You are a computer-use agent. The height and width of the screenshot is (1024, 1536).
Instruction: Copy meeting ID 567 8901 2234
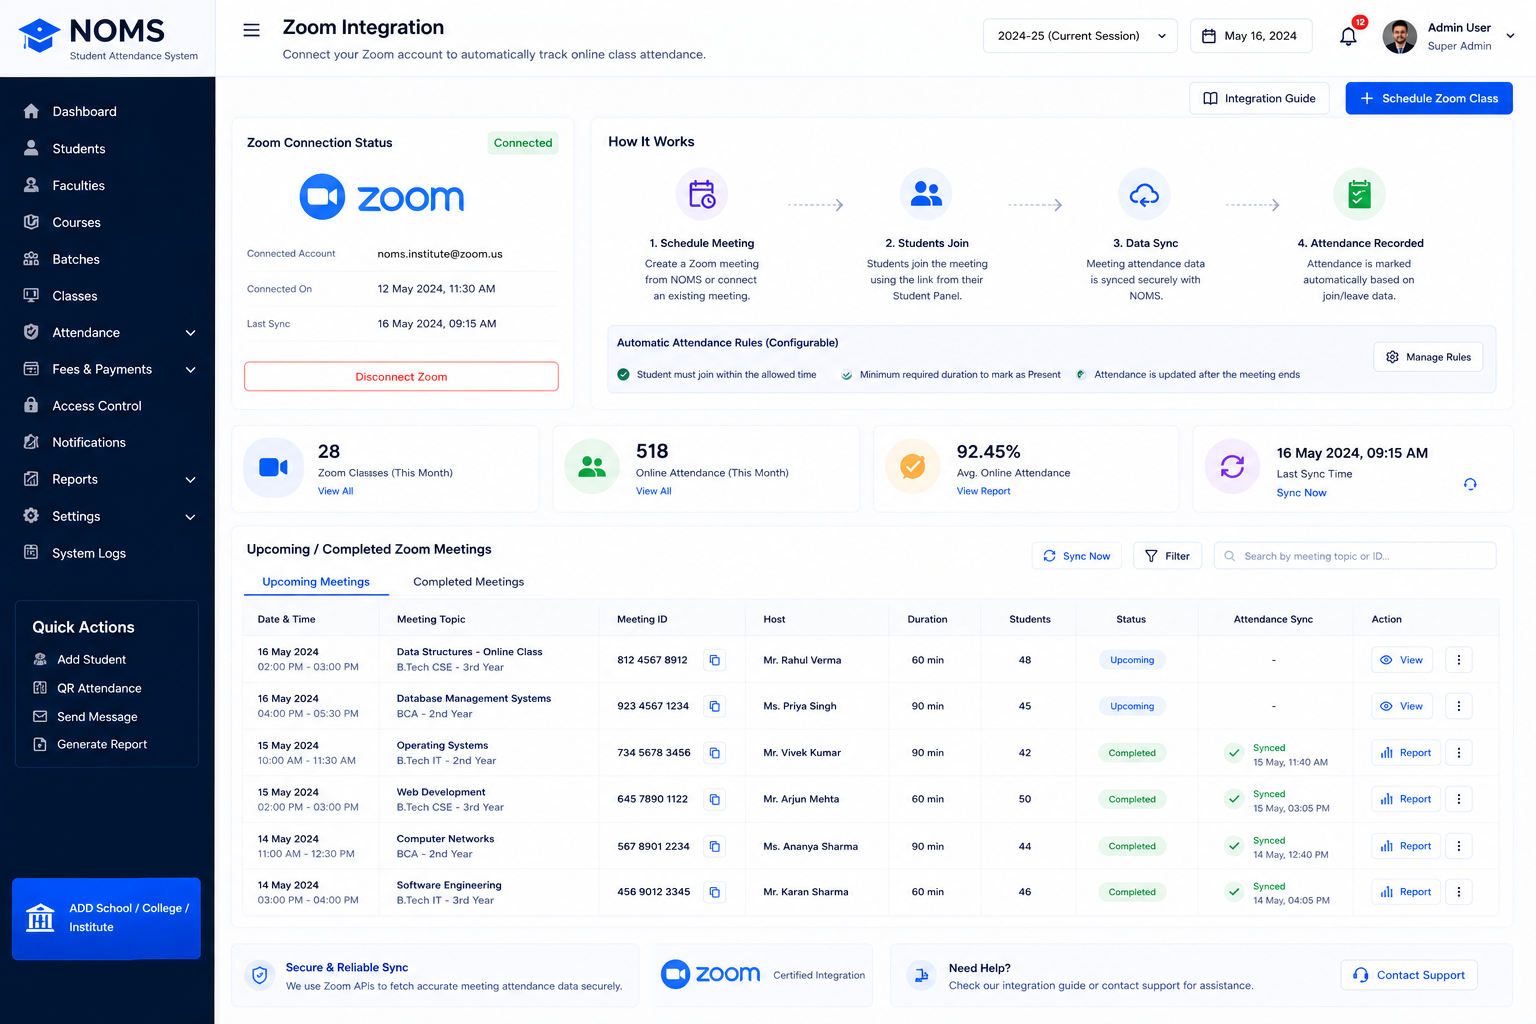coord(715,846)
